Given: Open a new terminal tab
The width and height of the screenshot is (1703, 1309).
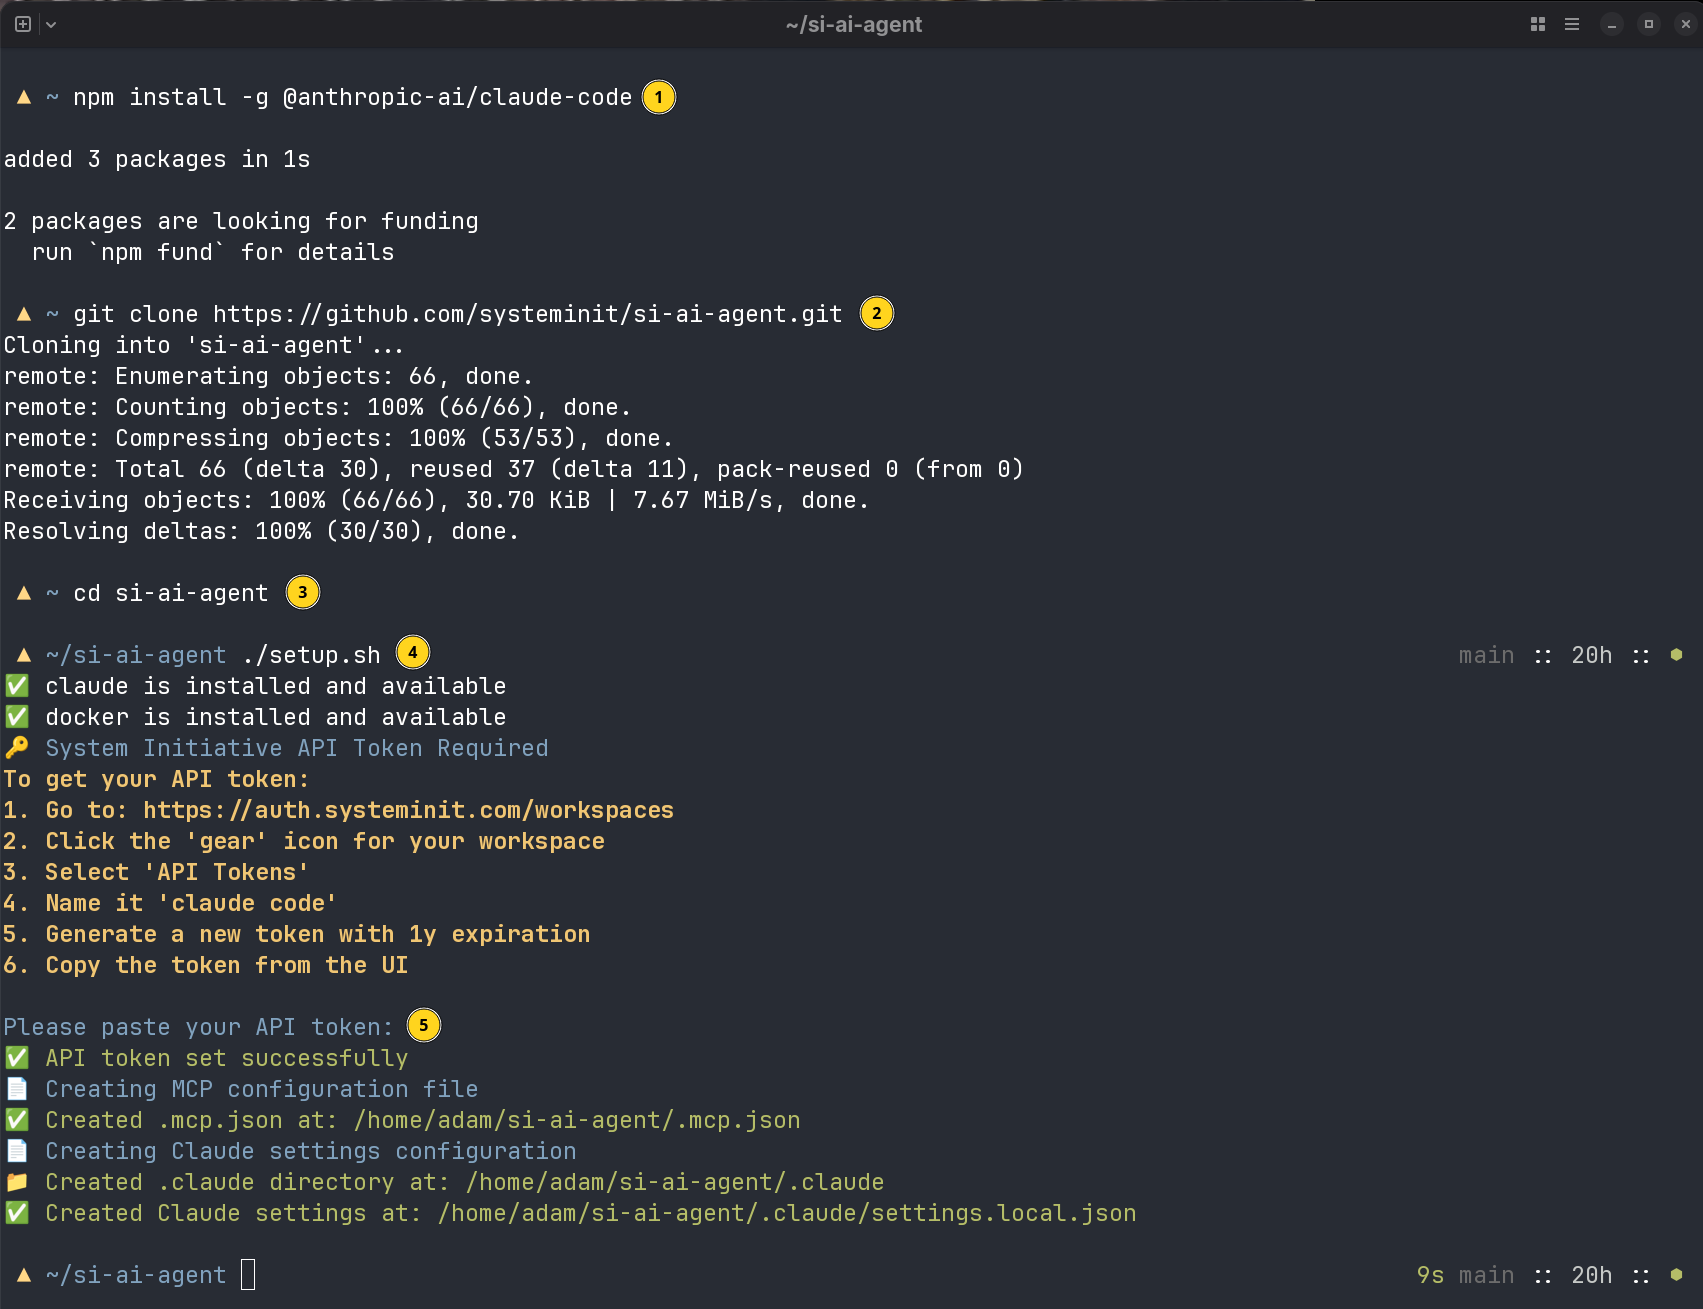Looking at the screenshot, I should pos(22,24).
